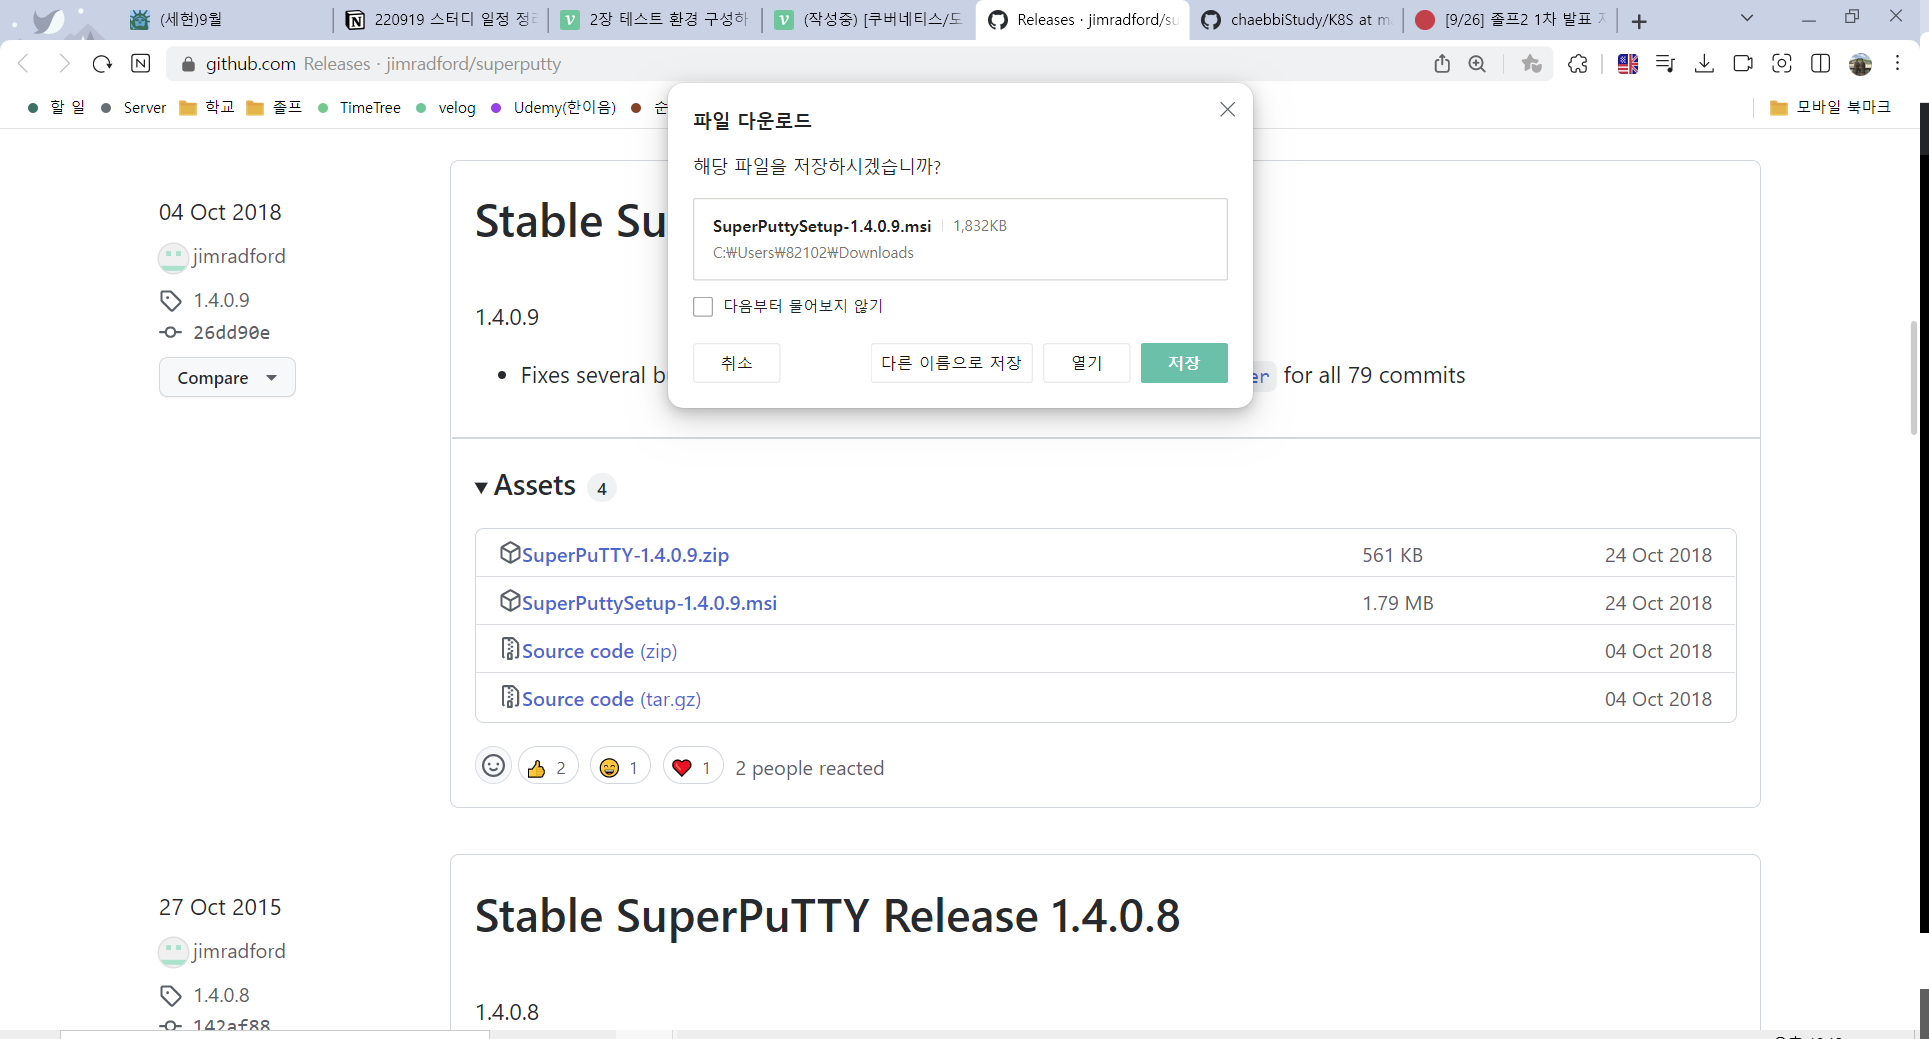Click the share icon in the address bar

coord(1442,64)
